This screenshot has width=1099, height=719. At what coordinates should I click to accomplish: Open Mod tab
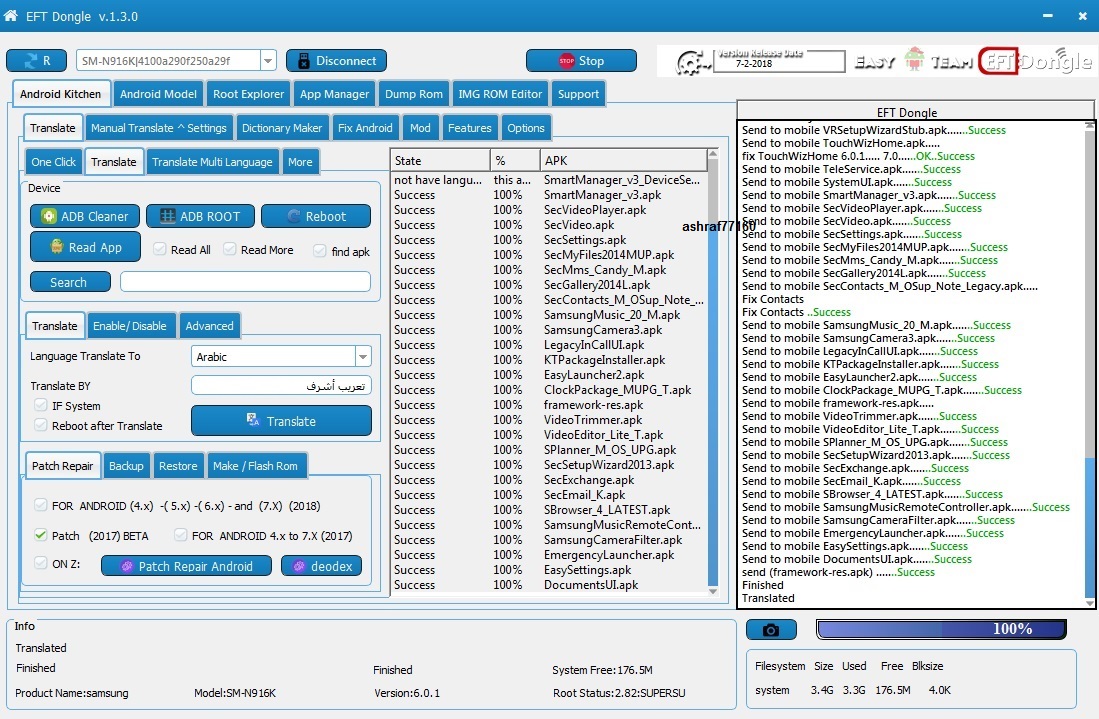[x=421, y=128]
